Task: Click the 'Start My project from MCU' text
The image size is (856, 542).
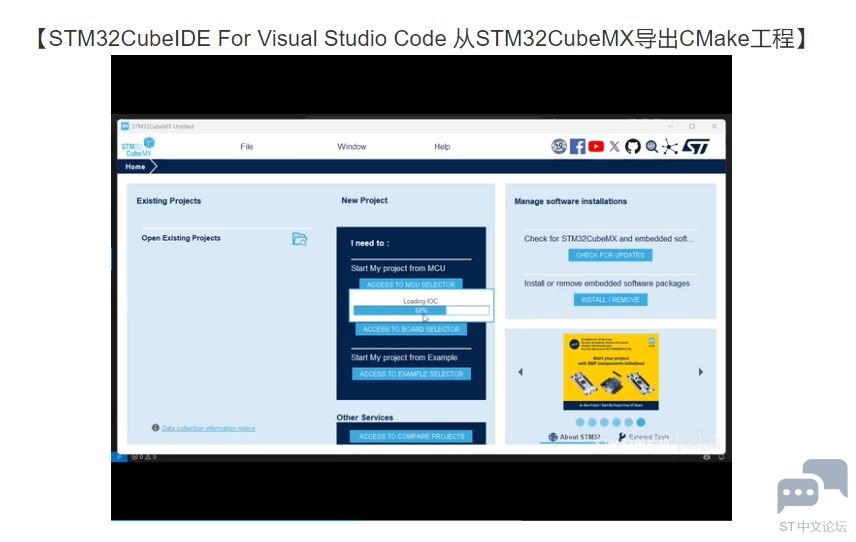Action: click(398, 268)
